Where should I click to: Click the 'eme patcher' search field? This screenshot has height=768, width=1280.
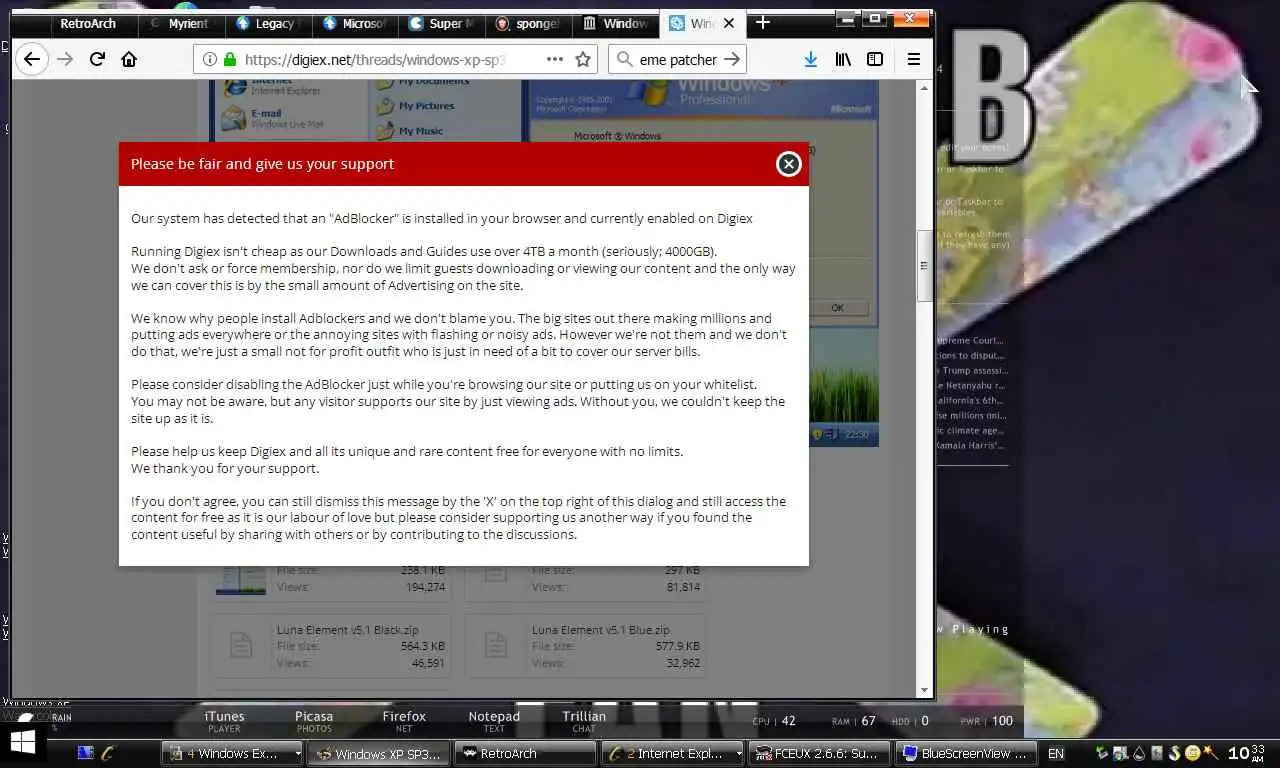pos(678,59)
